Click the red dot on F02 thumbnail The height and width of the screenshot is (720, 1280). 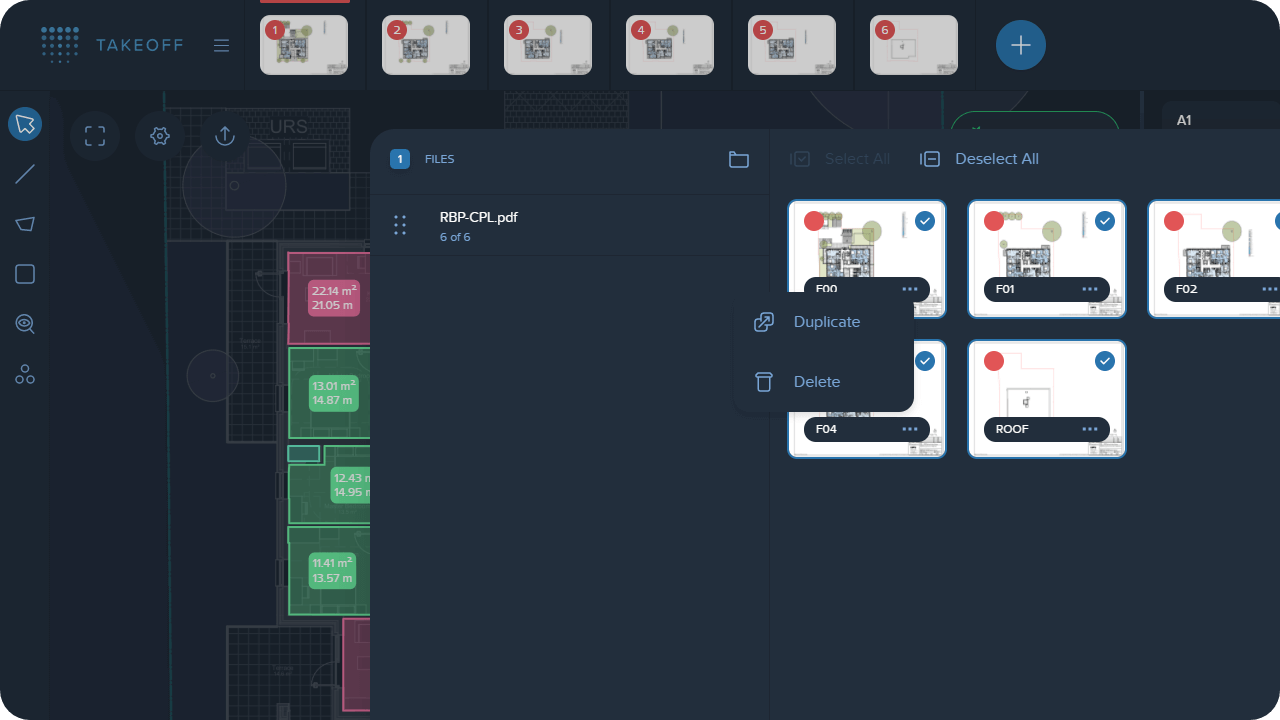click(x=1174, y=221)
